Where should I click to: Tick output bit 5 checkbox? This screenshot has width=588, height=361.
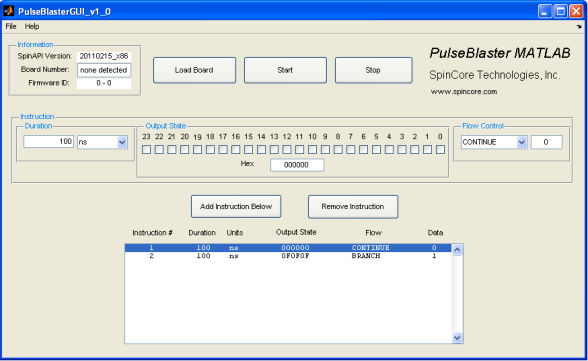pyautogui.click(x=376, y=150)
